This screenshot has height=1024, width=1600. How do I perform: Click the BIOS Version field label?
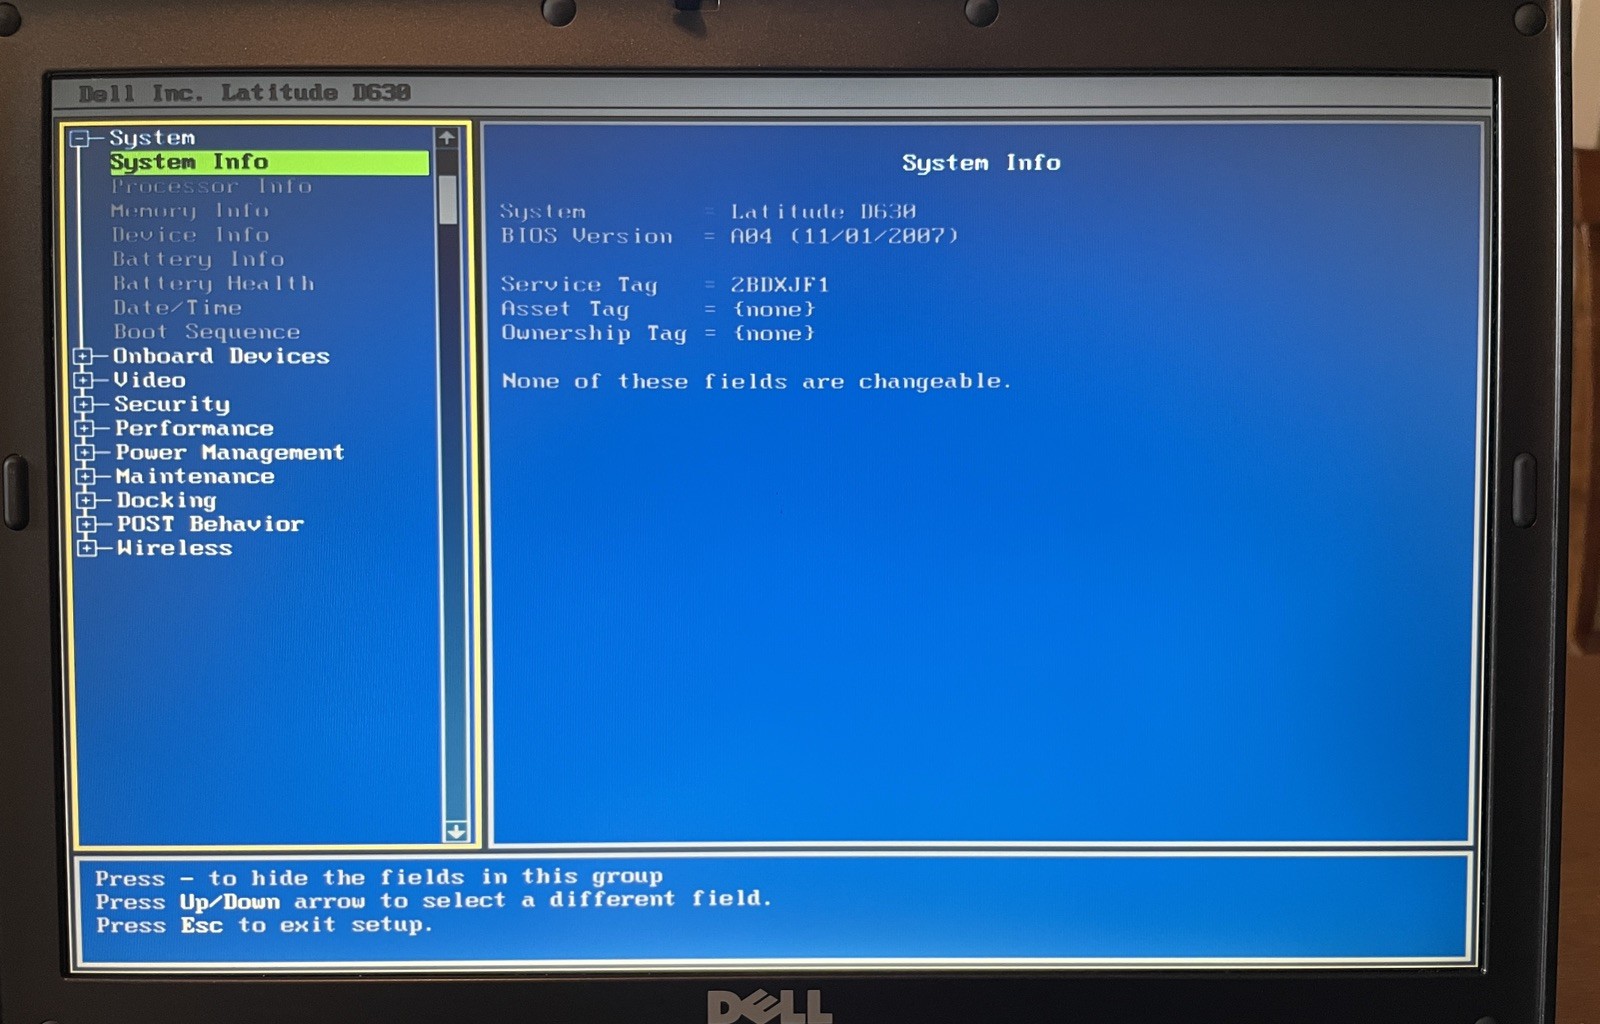pos(586,236)
